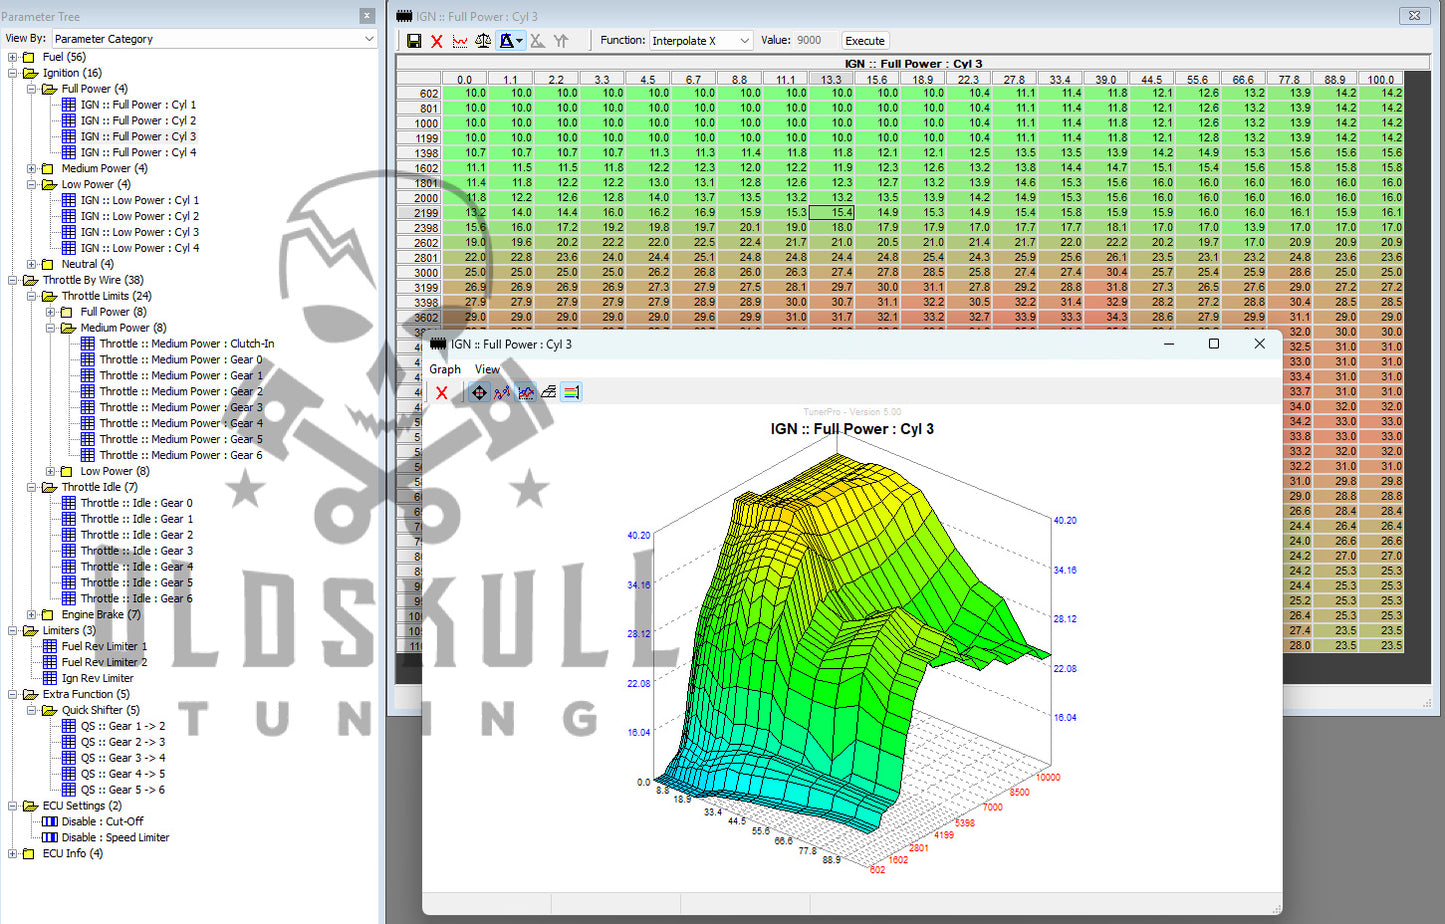Image resolution: width=1445 pixels, height=924 pixels.
Task: Open the Graph menu
Action: coord(445,369)
